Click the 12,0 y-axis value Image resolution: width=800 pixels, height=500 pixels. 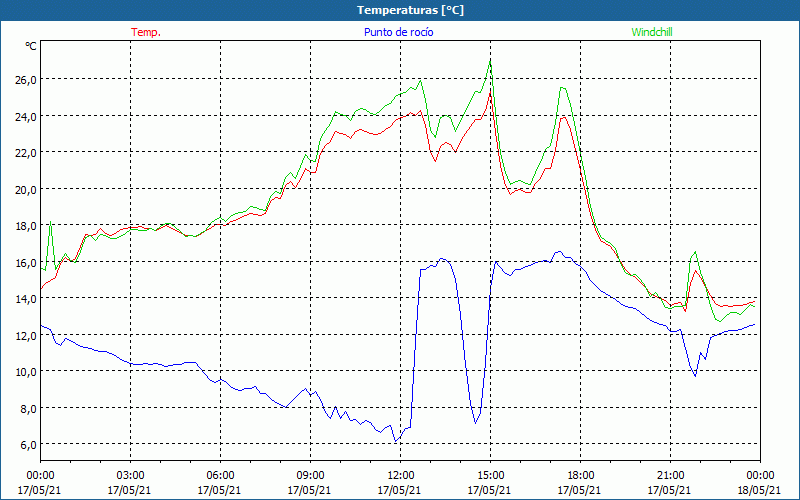click(x=26, y=335)
